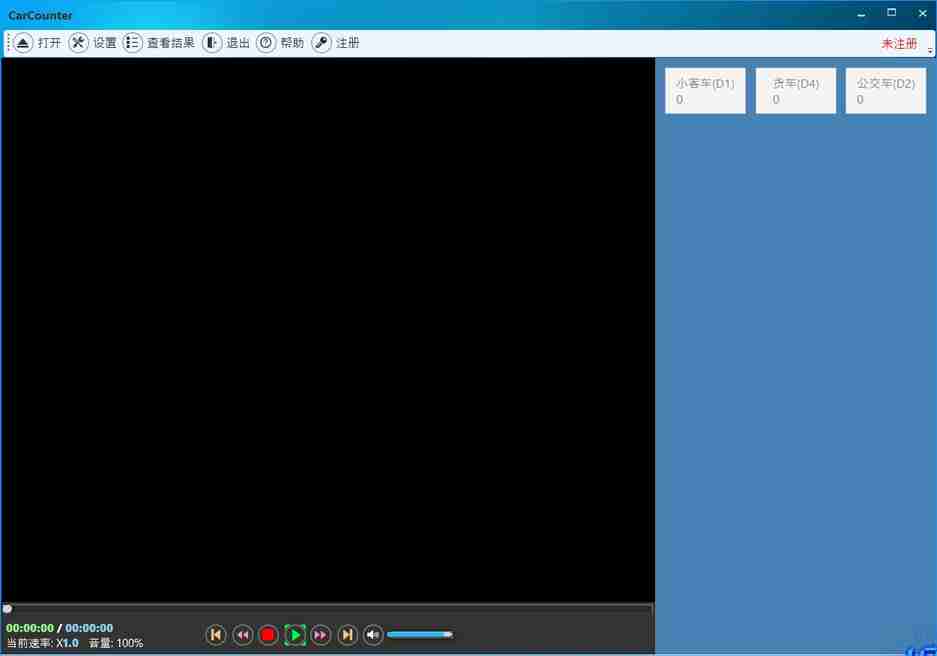Image resolution: width=937 pixels, height=656 pixels.
Task: Click the 退出 exit icon
Action: pos(212,43)
